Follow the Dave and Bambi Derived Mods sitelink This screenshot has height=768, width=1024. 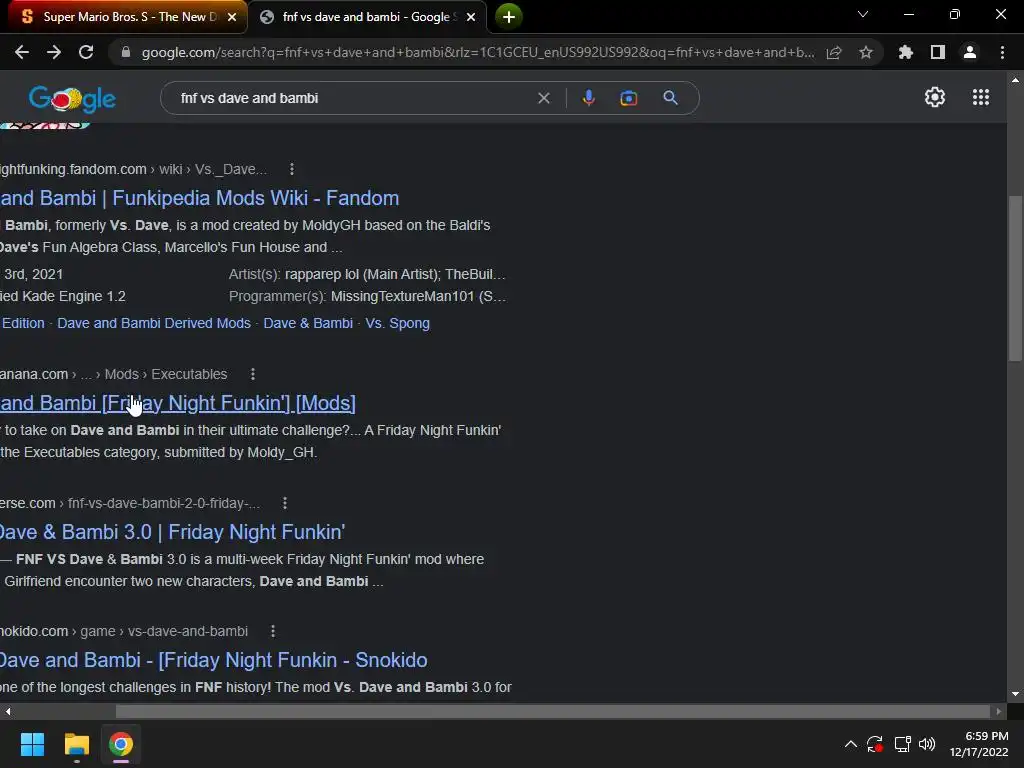click(153, 323)
